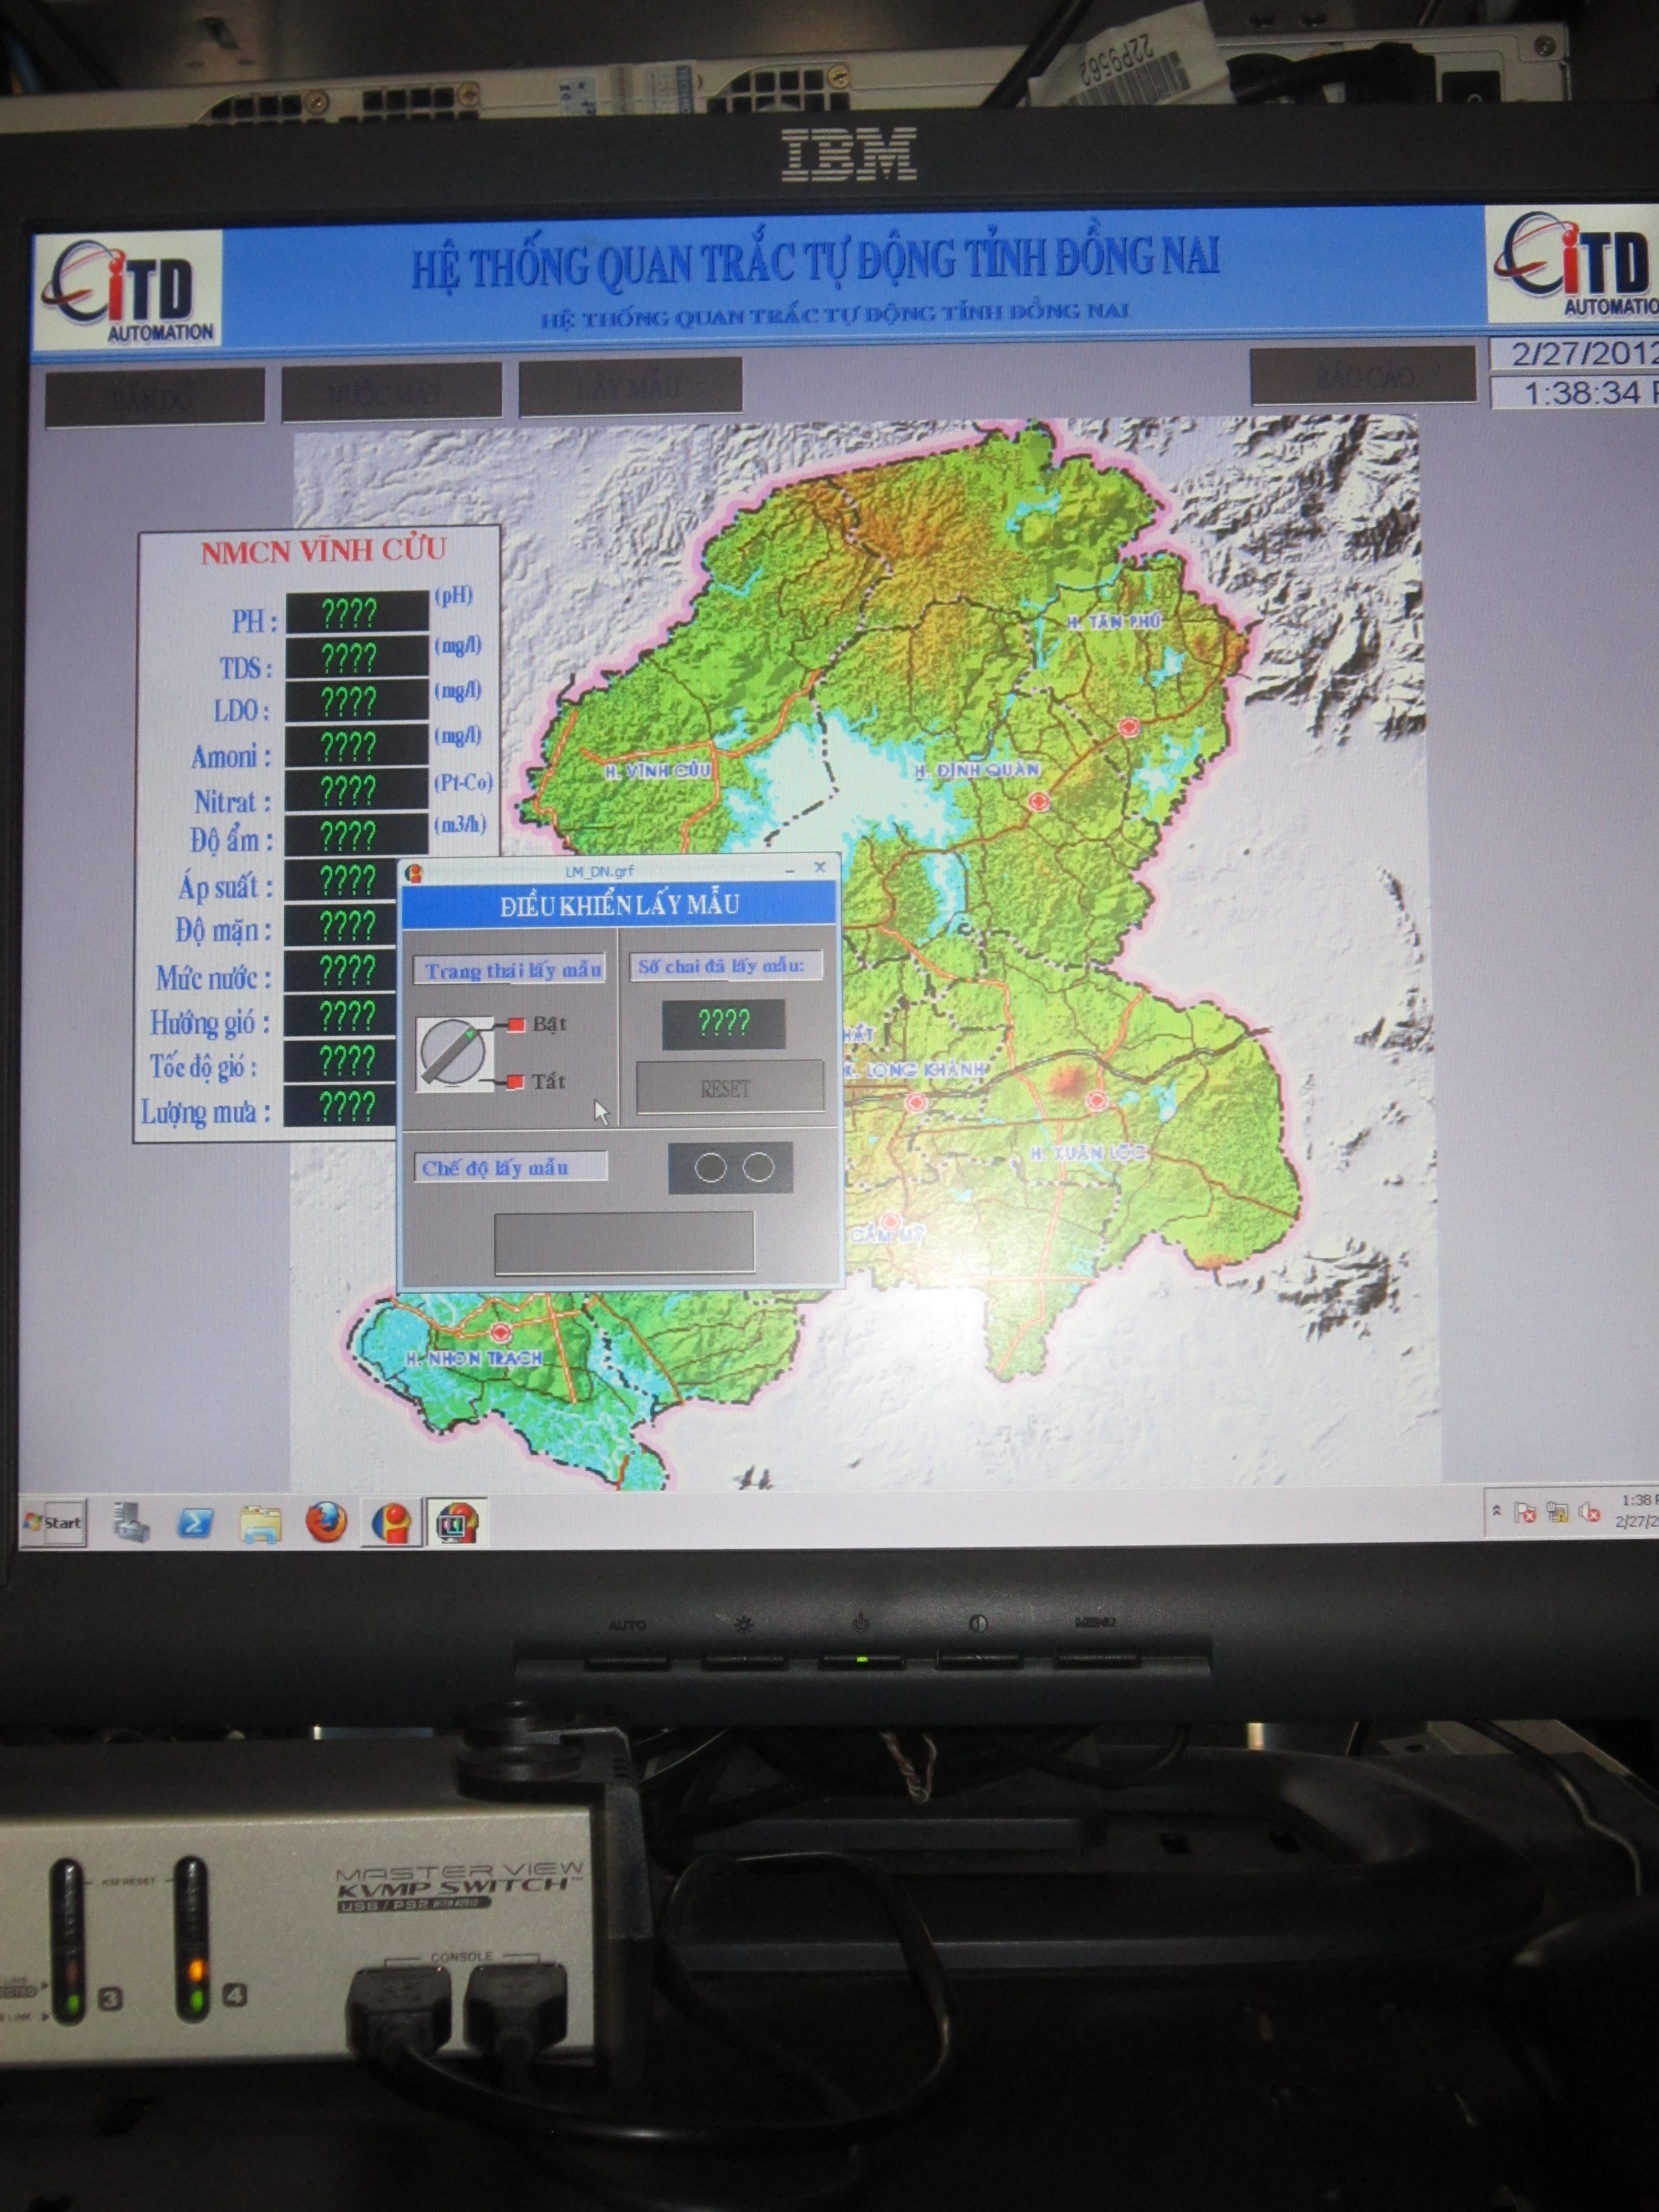Viewport: 1659px width, 2212px height.
Task: Click the Long Khánh station marker
Action: point(915,1102)
